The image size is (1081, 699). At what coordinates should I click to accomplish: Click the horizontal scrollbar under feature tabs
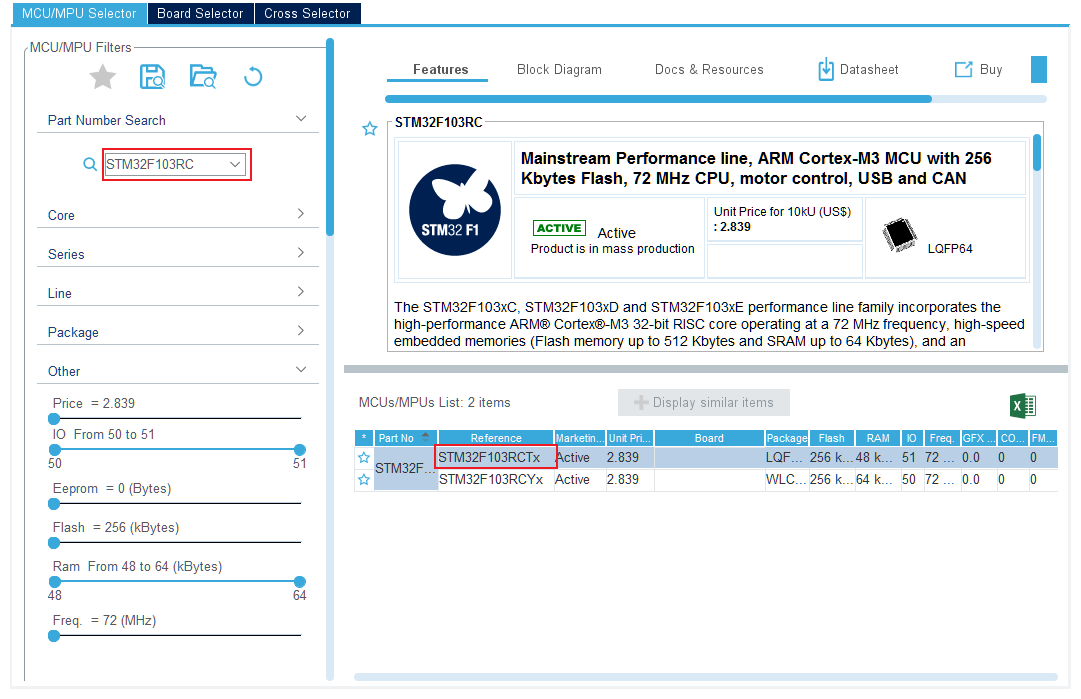pos(658,99)
